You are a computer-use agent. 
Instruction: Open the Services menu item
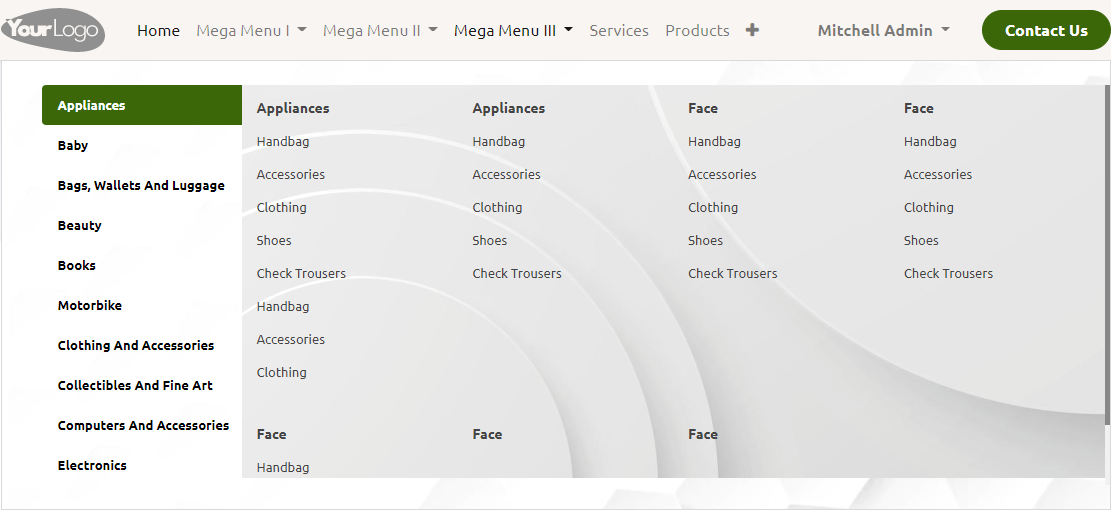tap(619, 31)
